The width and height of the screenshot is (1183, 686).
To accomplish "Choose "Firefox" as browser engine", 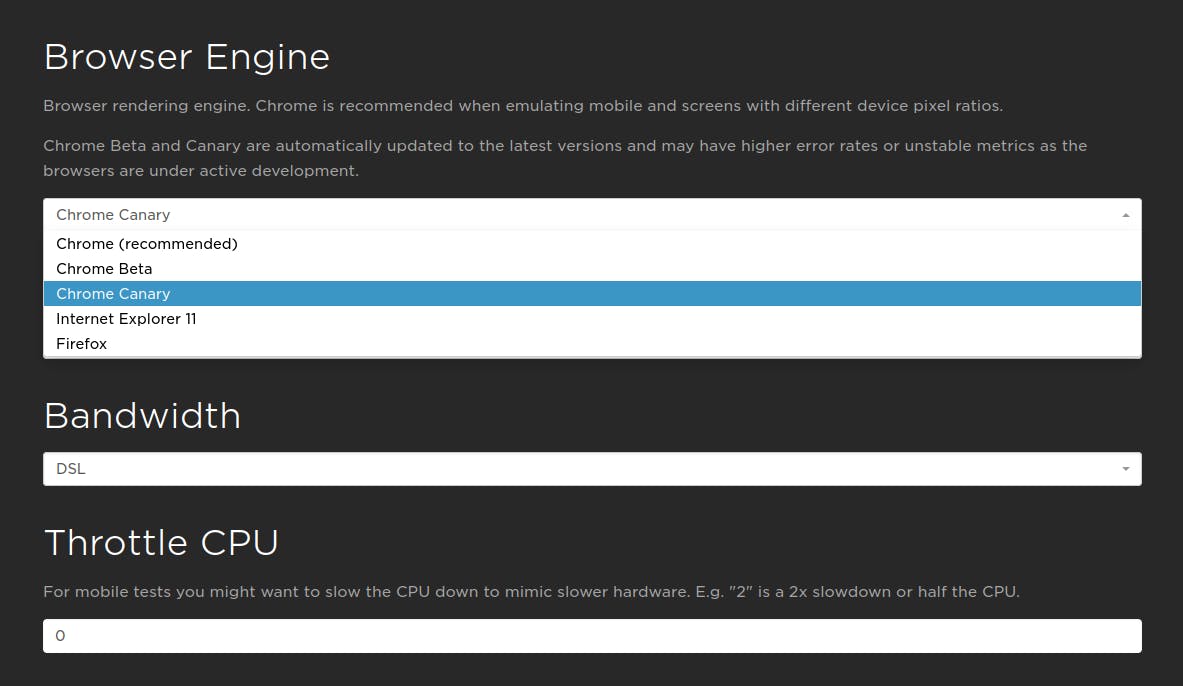I will point(82,344).
